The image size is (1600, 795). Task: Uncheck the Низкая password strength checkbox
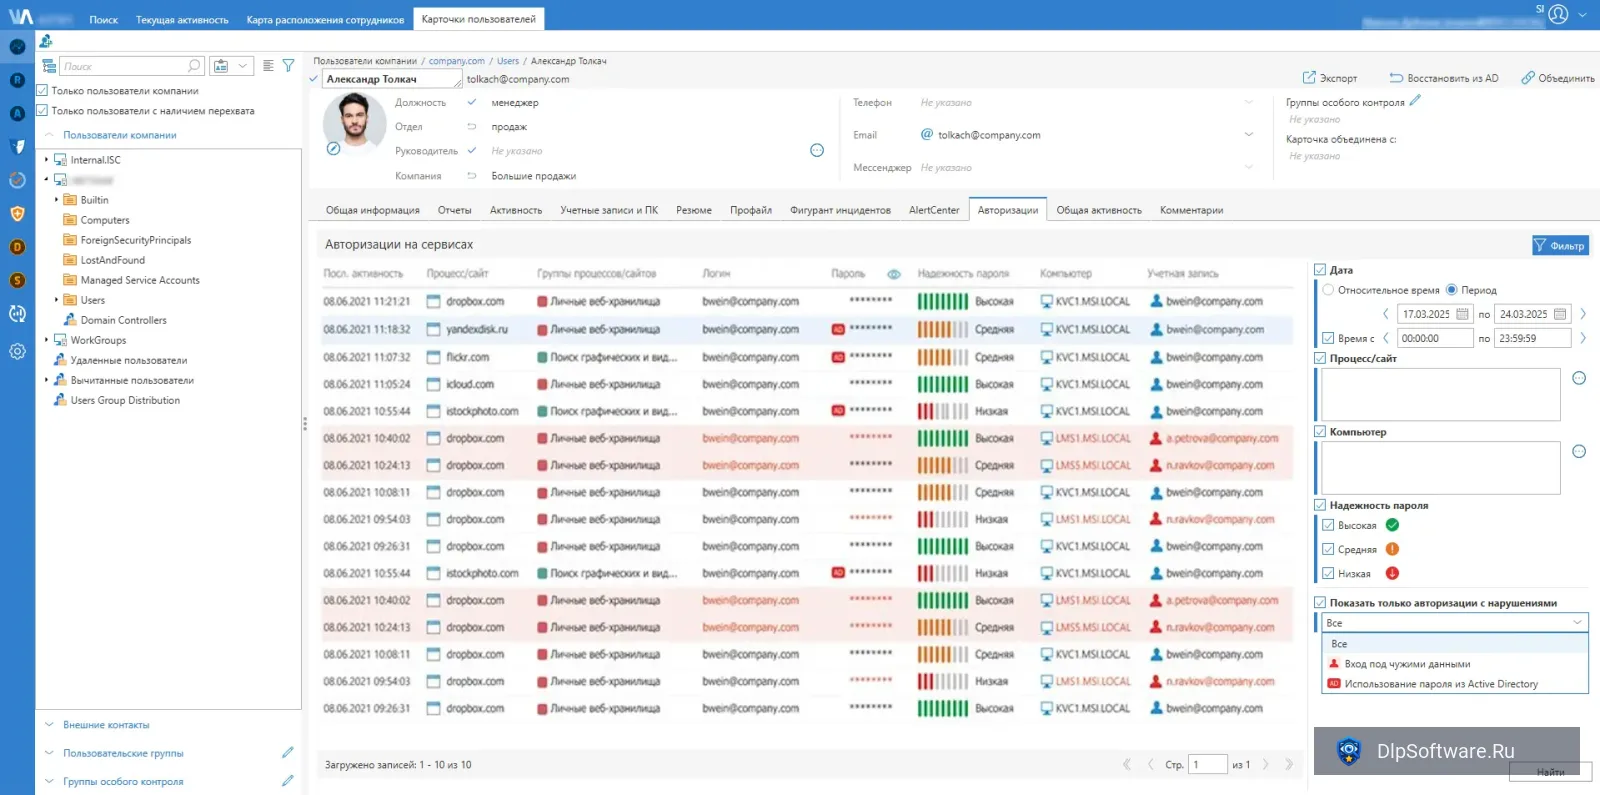(x=1328, y=573)
